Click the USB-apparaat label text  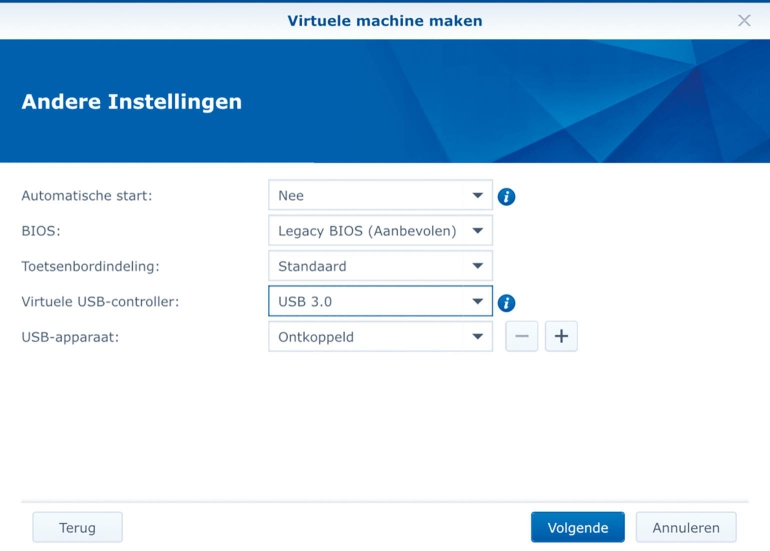pyautogui.click(x=70, y=337)
